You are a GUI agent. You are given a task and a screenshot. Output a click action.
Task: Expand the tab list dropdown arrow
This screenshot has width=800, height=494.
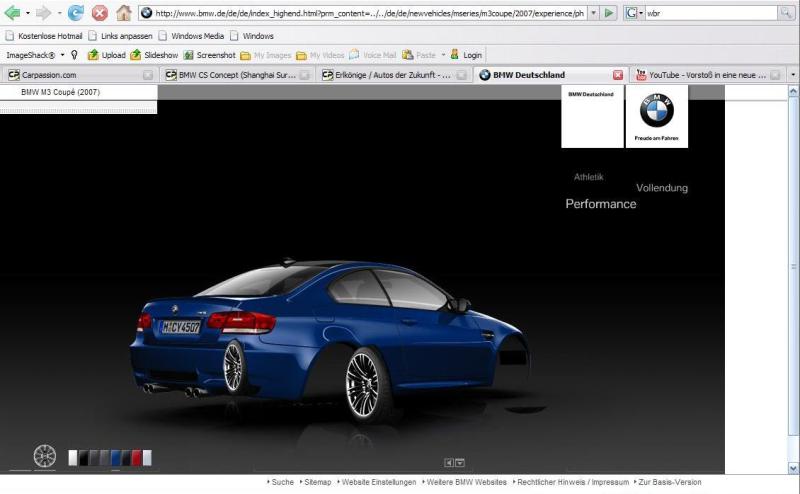[x=792, y=75]
